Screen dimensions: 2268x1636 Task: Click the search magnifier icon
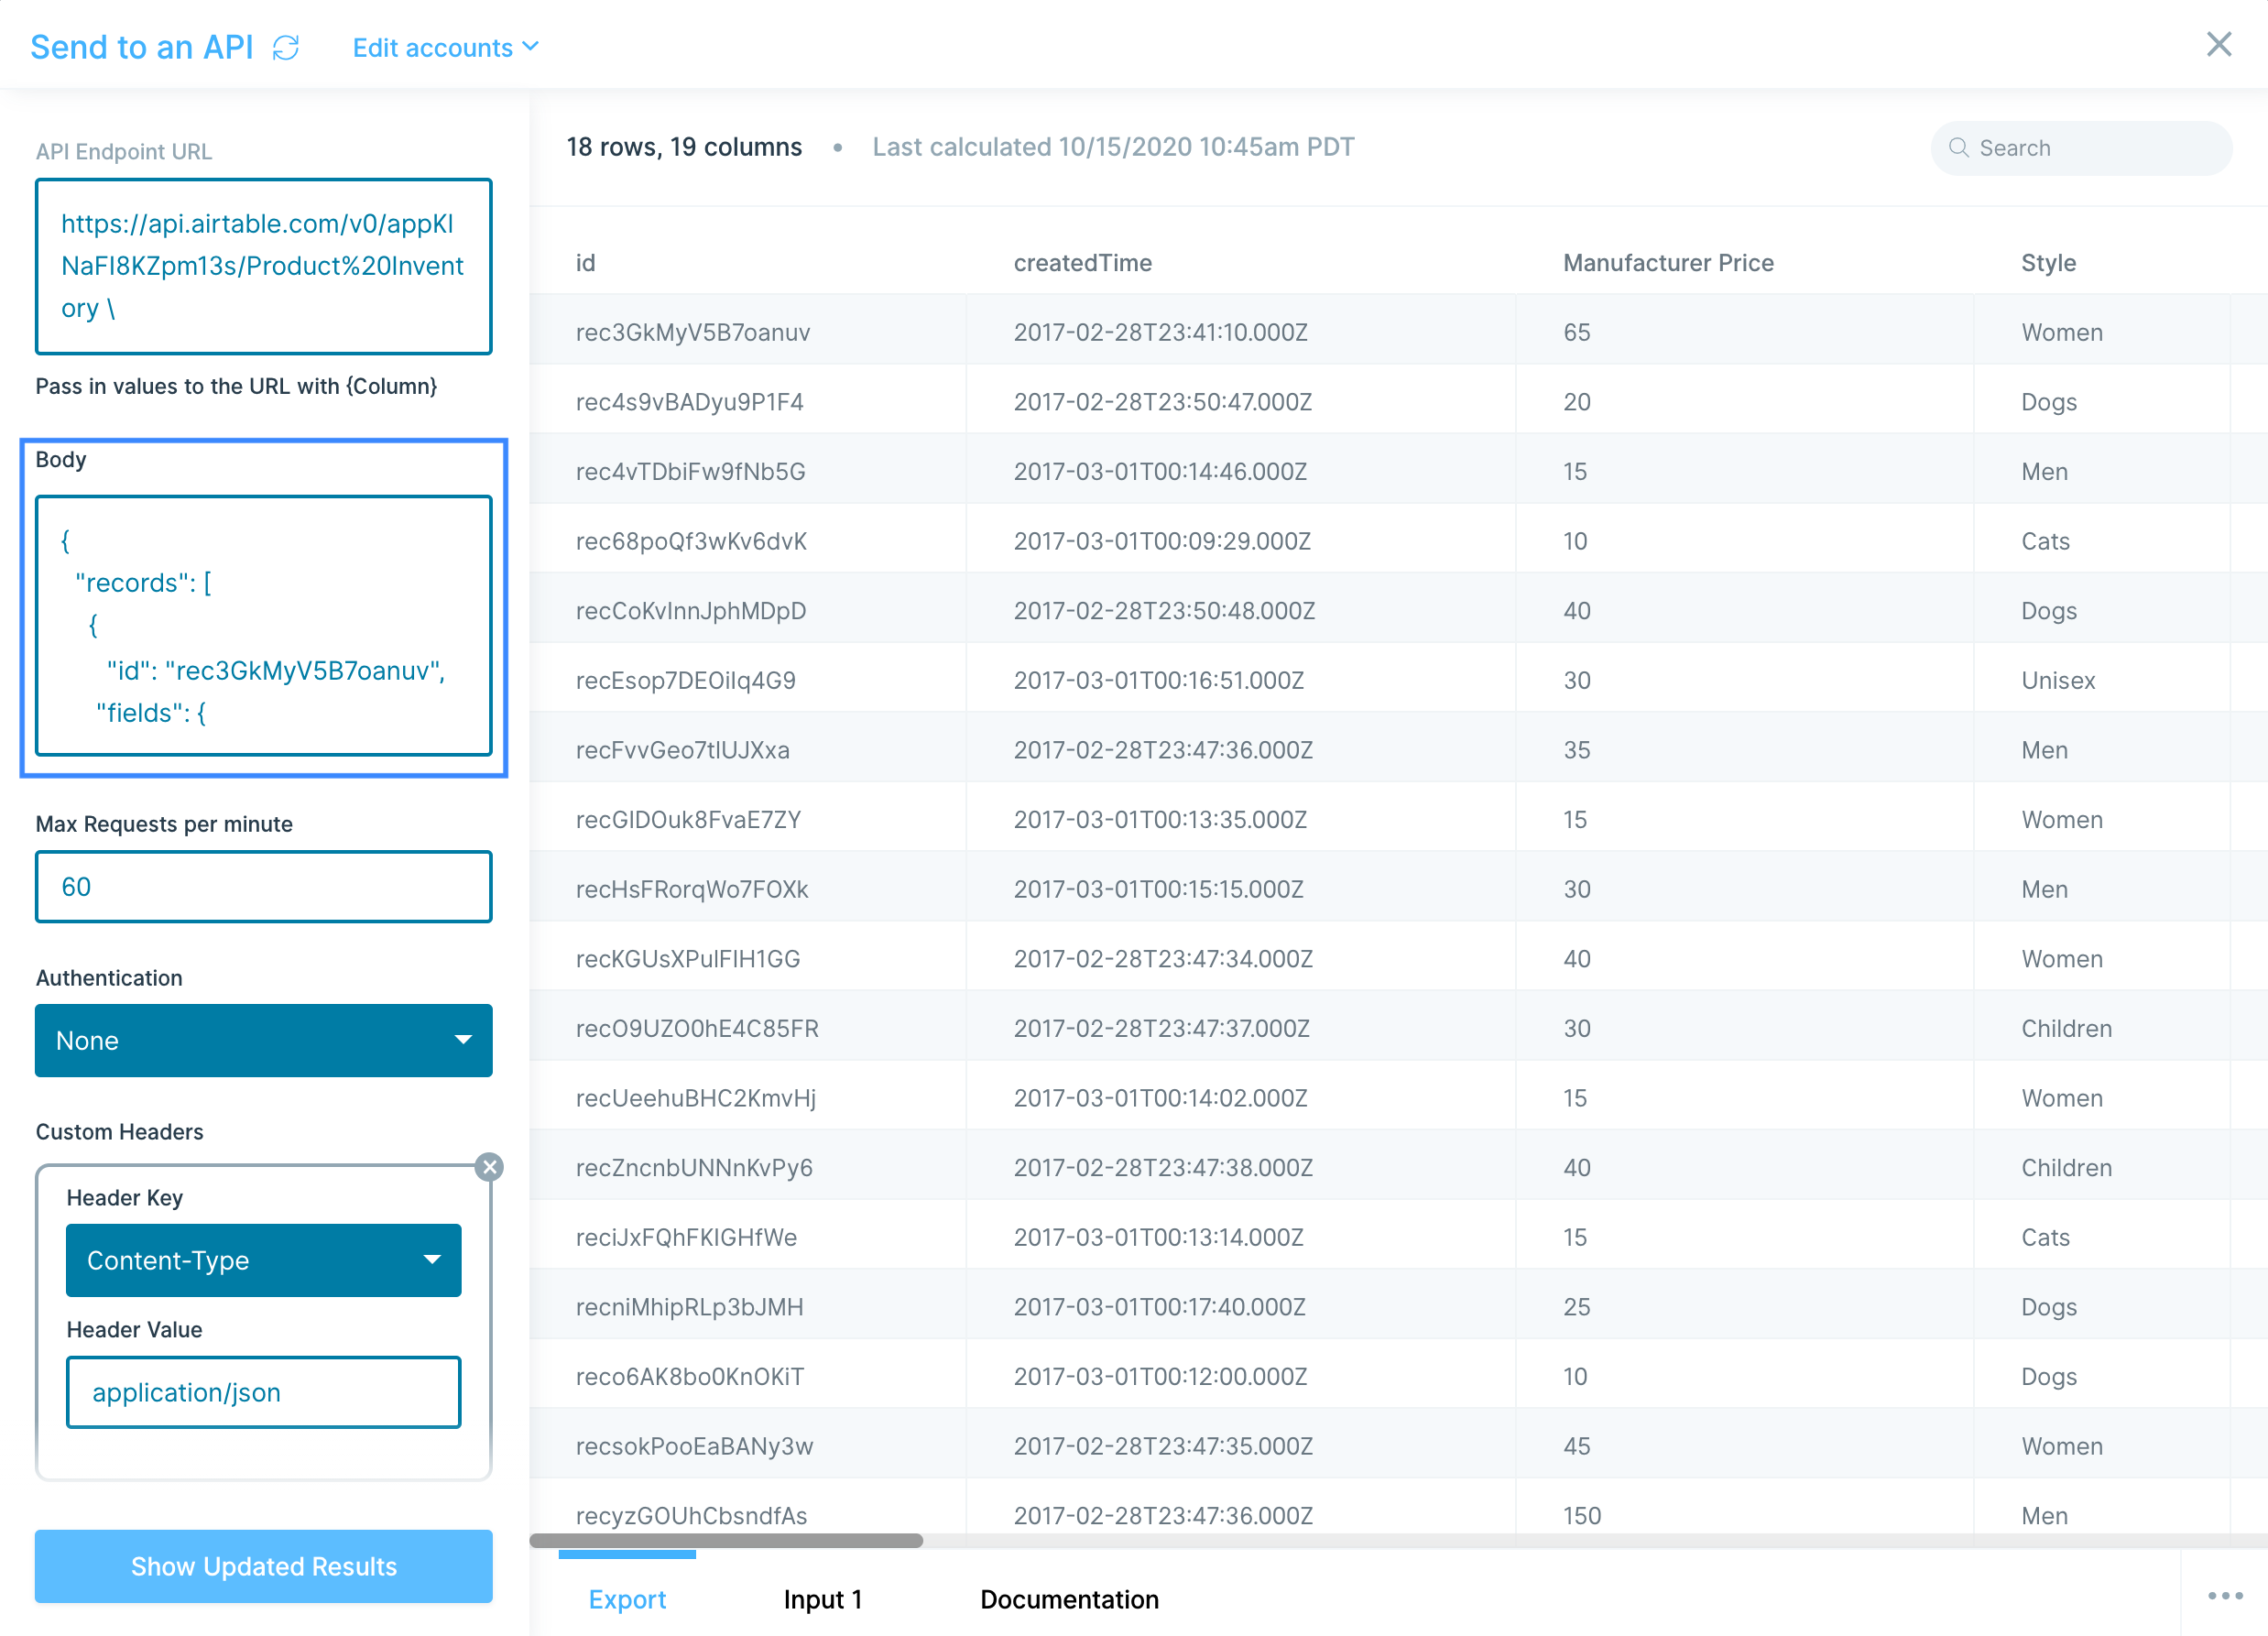pyautogui.click(x=1958, y=148)
